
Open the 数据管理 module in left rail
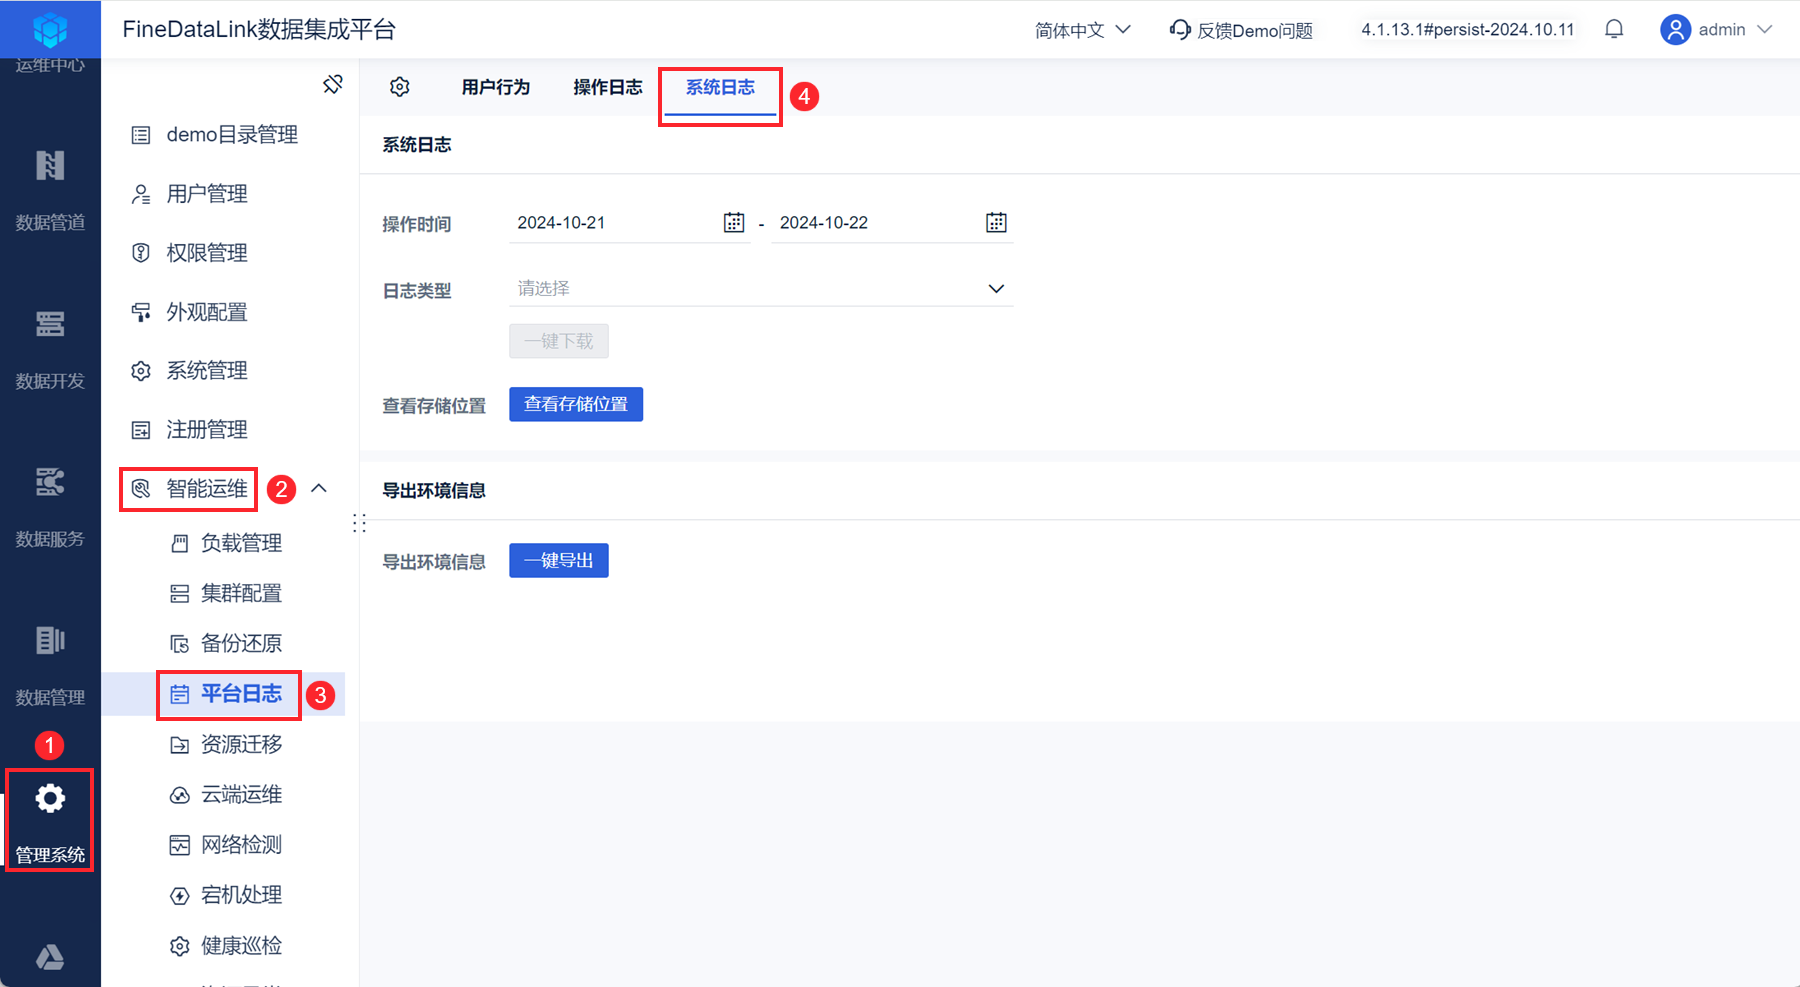[x=50, y=664]
